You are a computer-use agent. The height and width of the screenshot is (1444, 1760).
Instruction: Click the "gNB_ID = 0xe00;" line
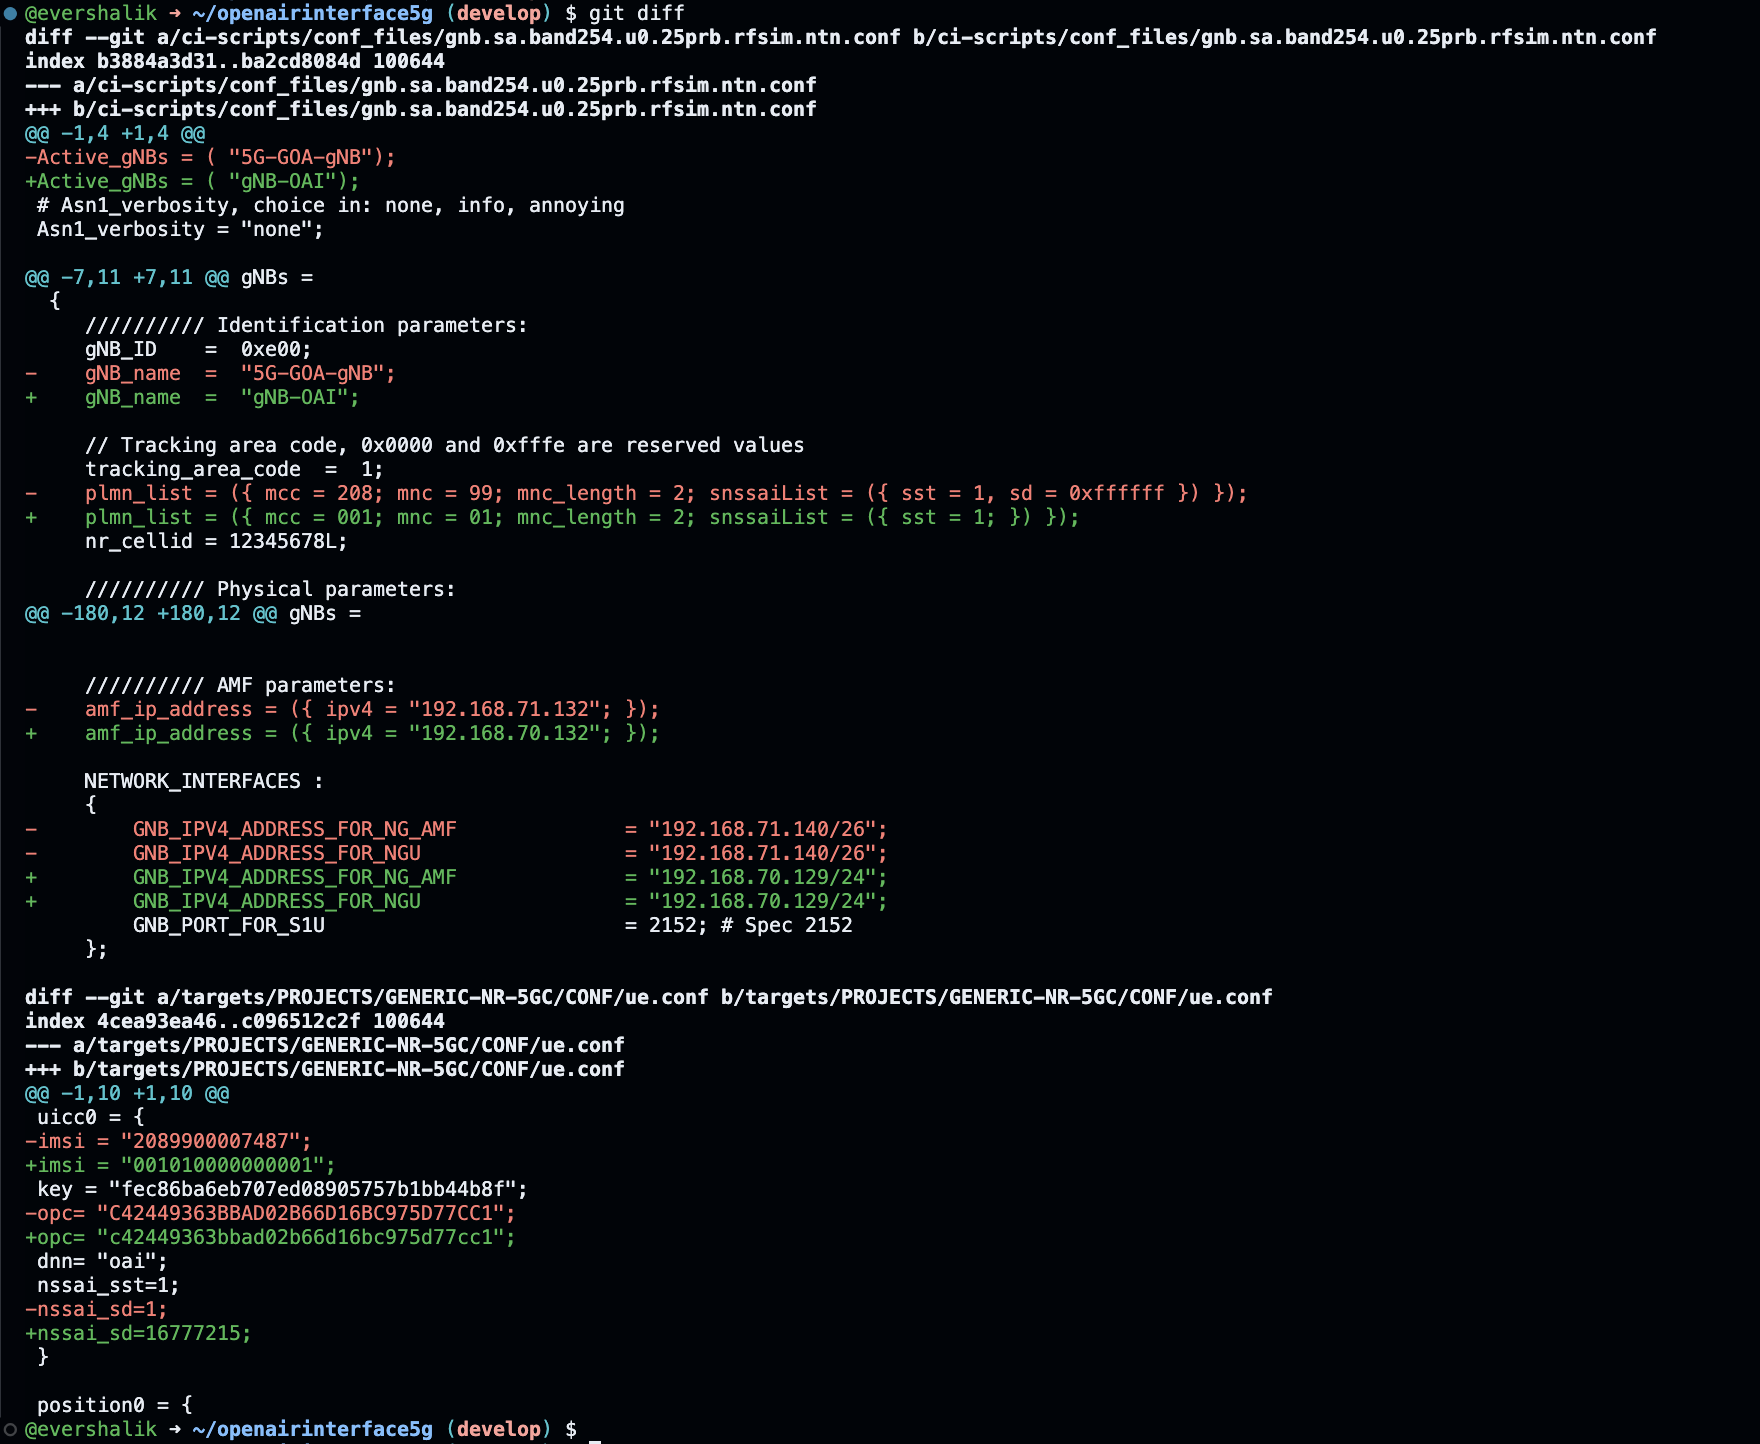(198, 349)
